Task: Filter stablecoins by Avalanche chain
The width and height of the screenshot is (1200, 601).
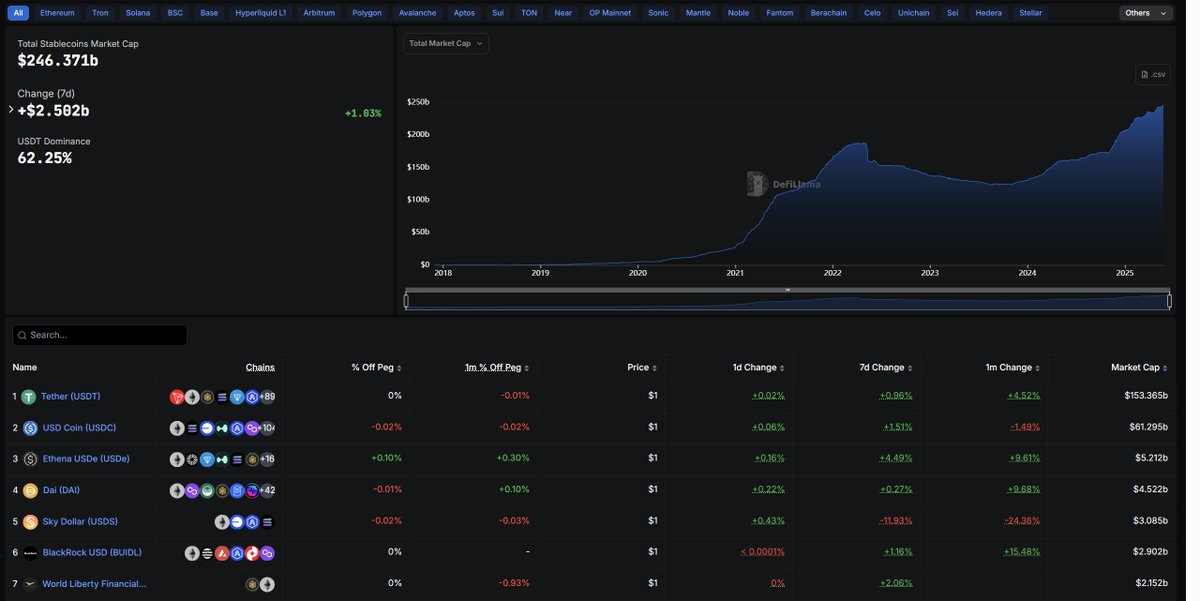Action: [x=417, y=13]
